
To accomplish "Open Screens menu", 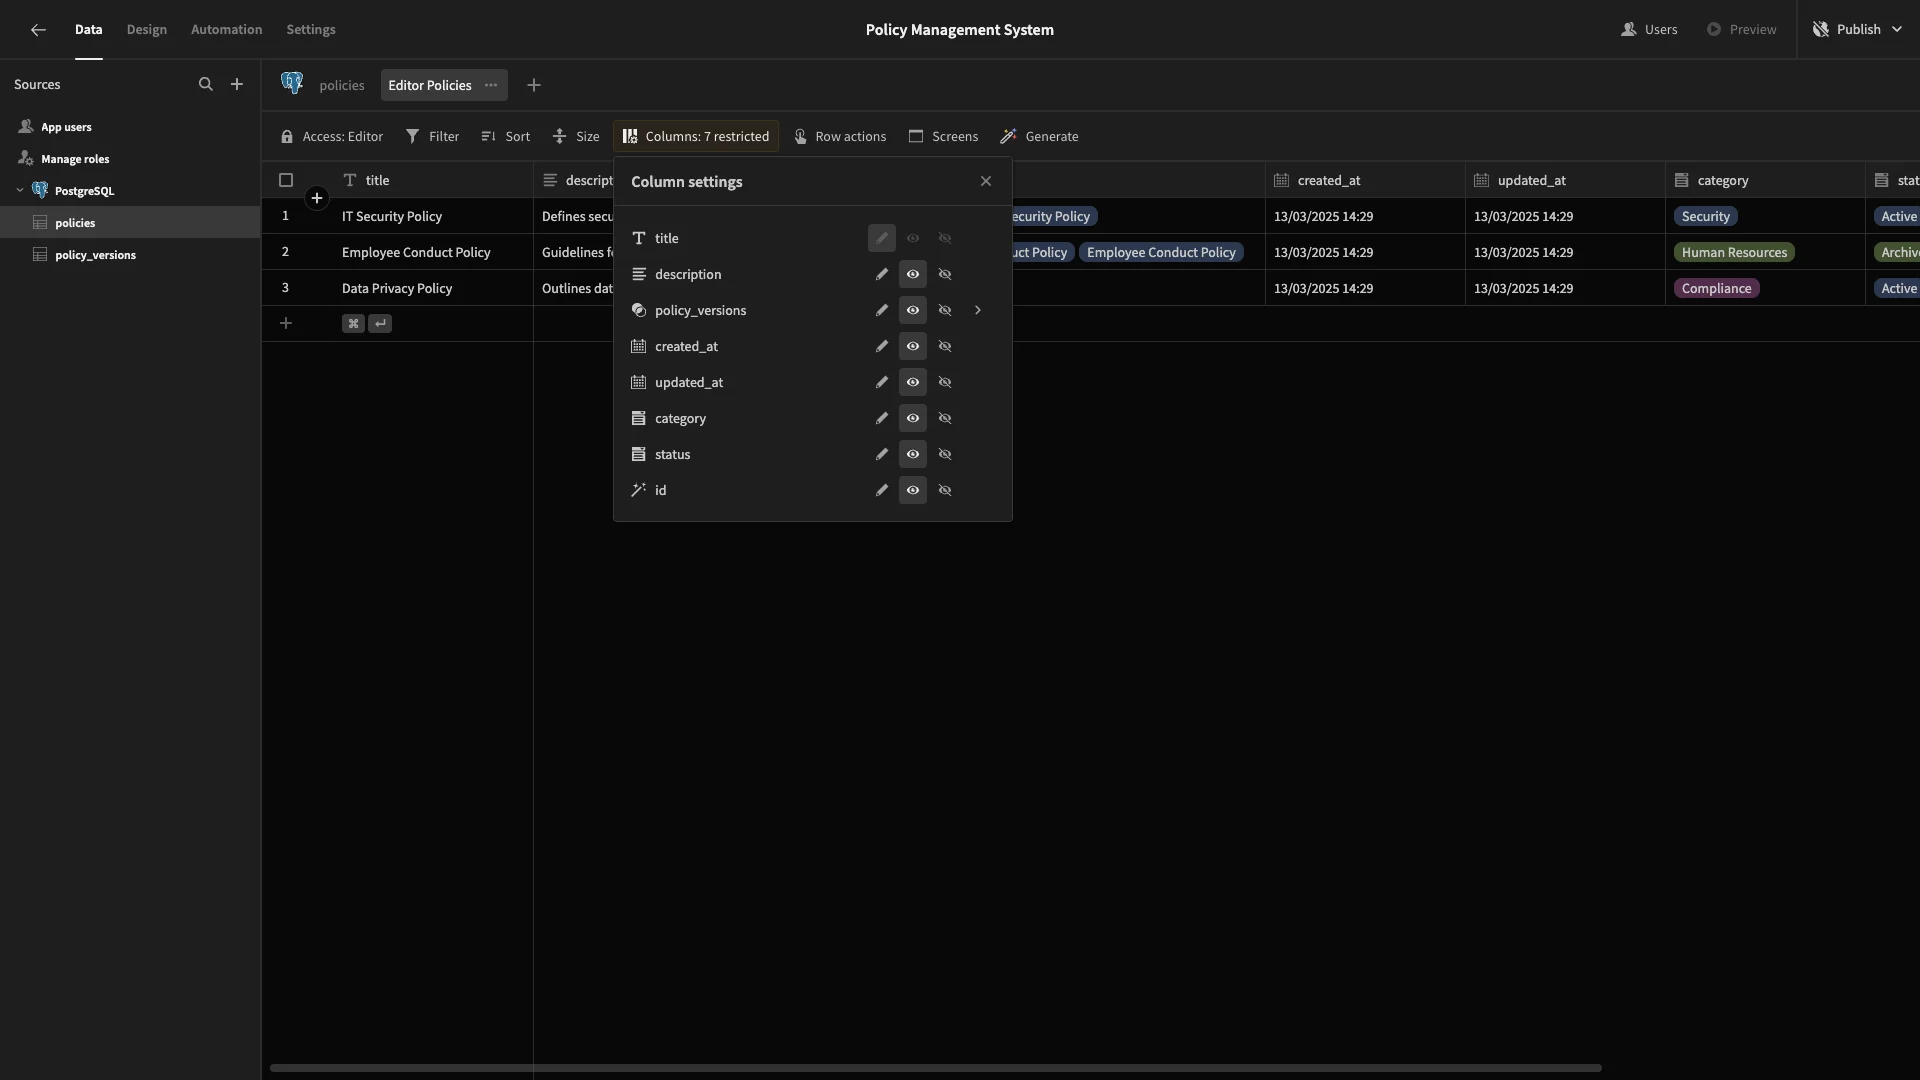I will (944, 137).
